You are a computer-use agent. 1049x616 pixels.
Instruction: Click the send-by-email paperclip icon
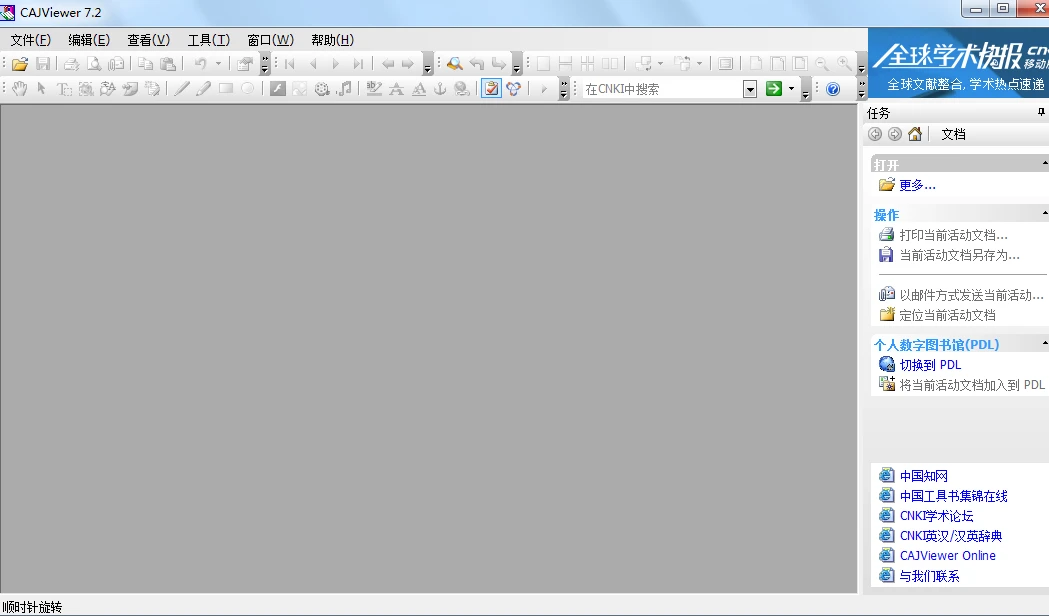116,64
